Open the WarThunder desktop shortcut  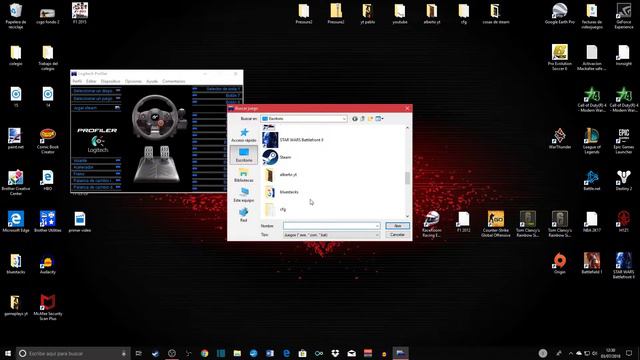560,139
